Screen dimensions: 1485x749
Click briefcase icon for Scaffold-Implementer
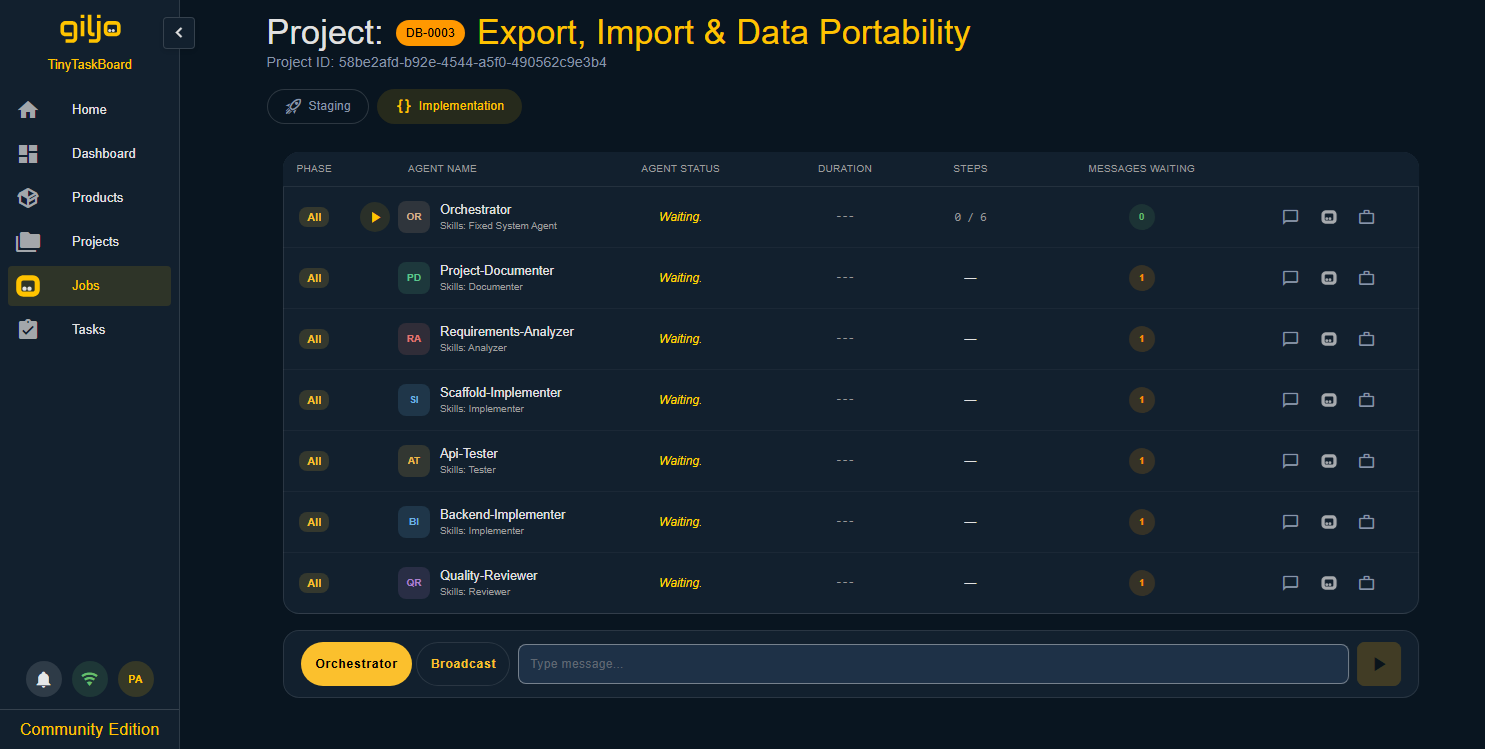(1367, 400)
